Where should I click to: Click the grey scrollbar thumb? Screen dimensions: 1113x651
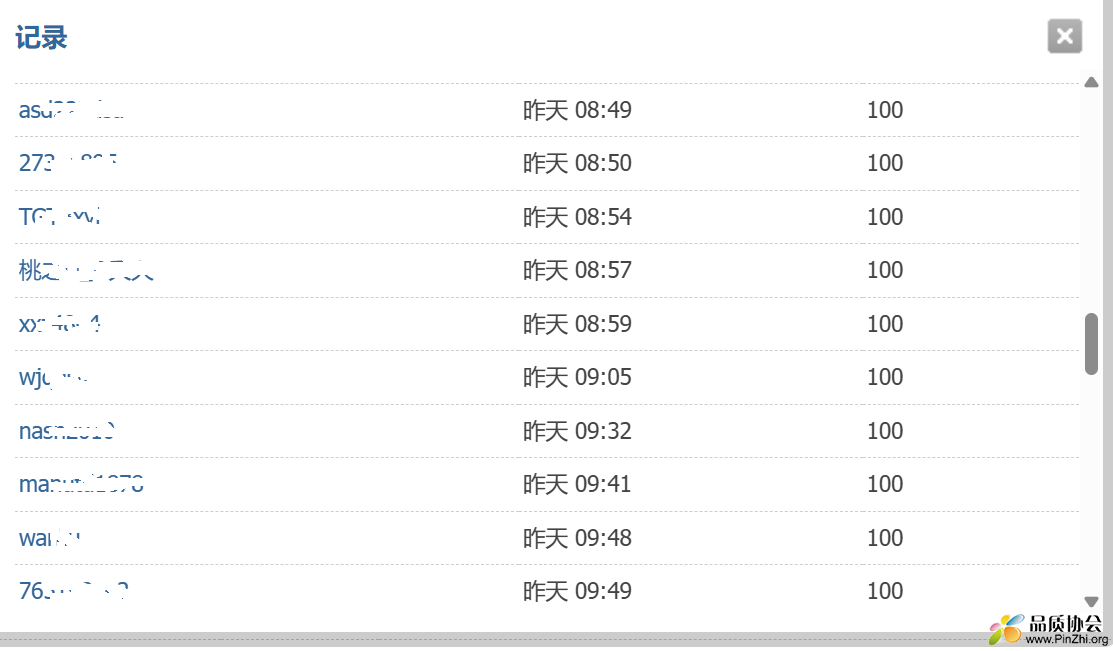point(1091,344)
